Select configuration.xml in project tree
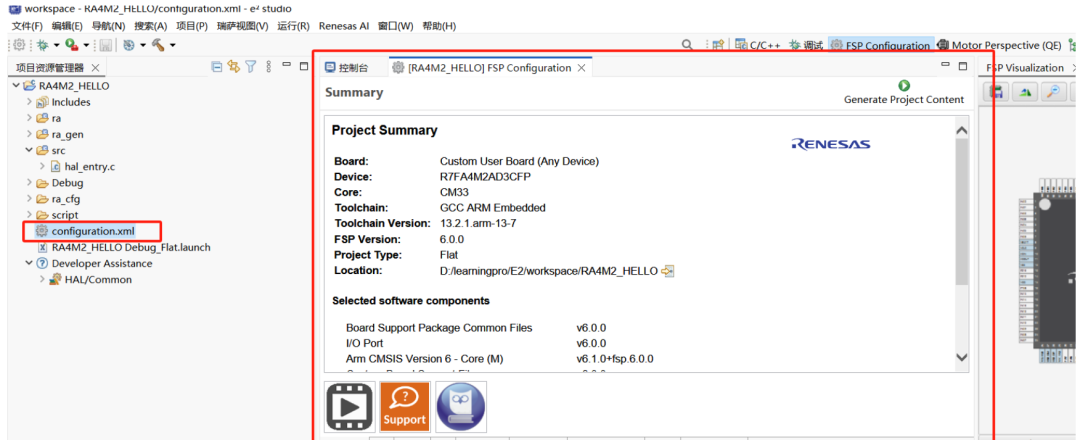This screenshot has height=440, width=1080. pos(92,231)
